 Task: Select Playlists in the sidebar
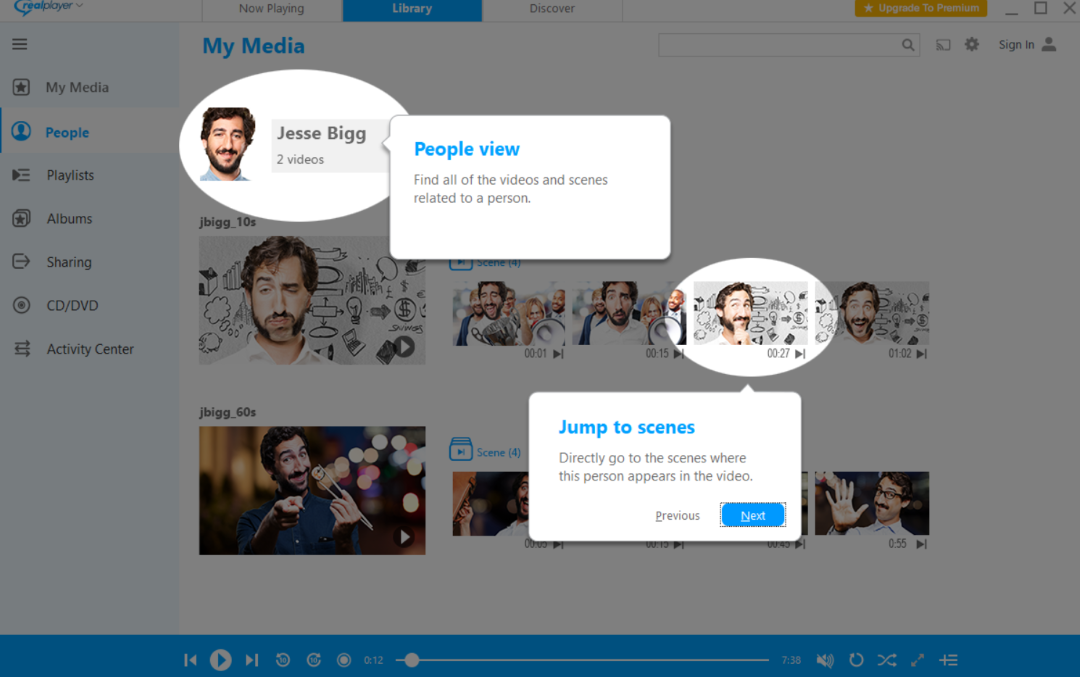click(x=70, y=175)
